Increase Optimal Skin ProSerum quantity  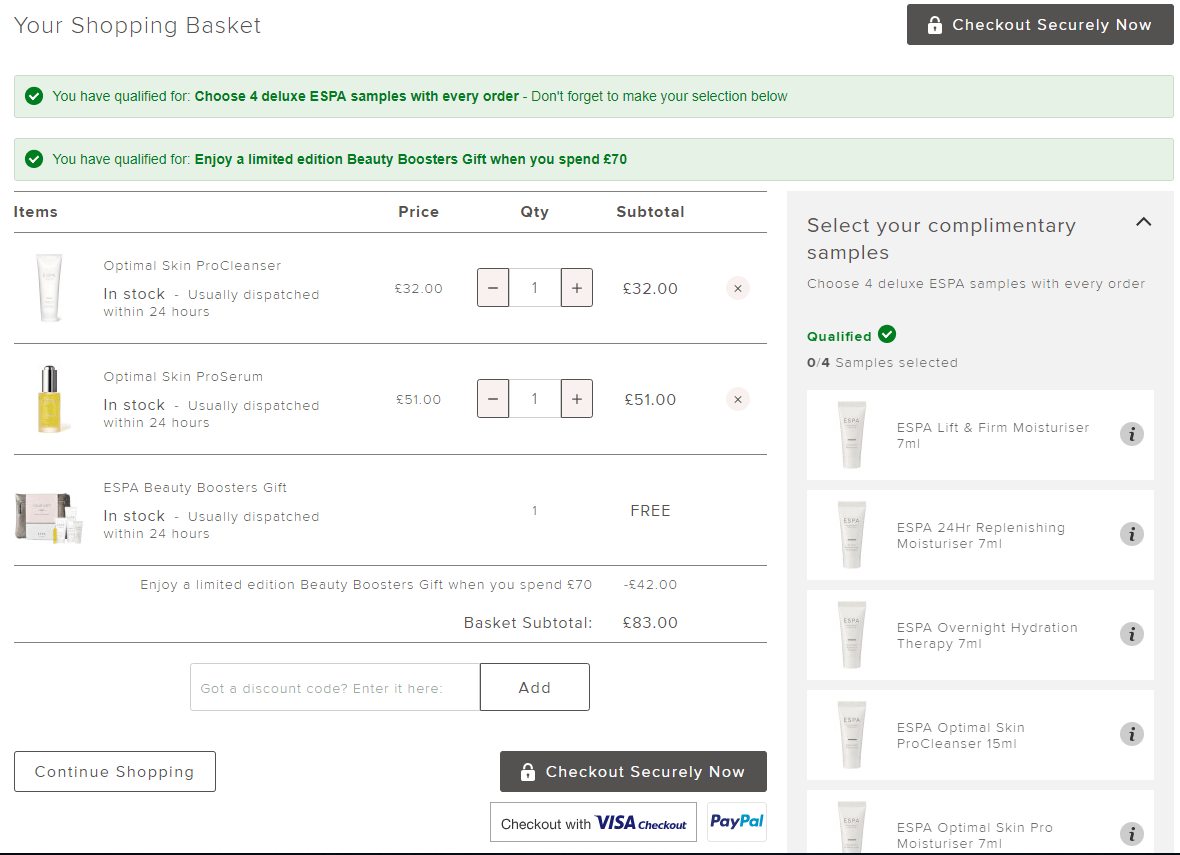[576, 399]
